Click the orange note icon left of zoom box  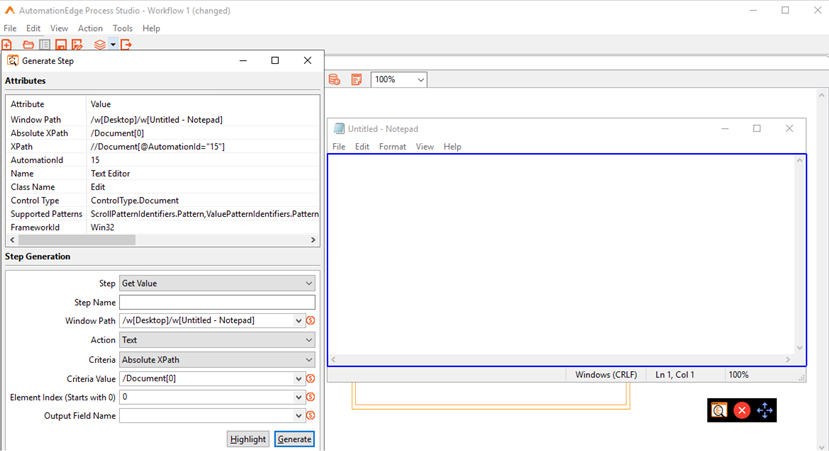[x=357, y=80]
